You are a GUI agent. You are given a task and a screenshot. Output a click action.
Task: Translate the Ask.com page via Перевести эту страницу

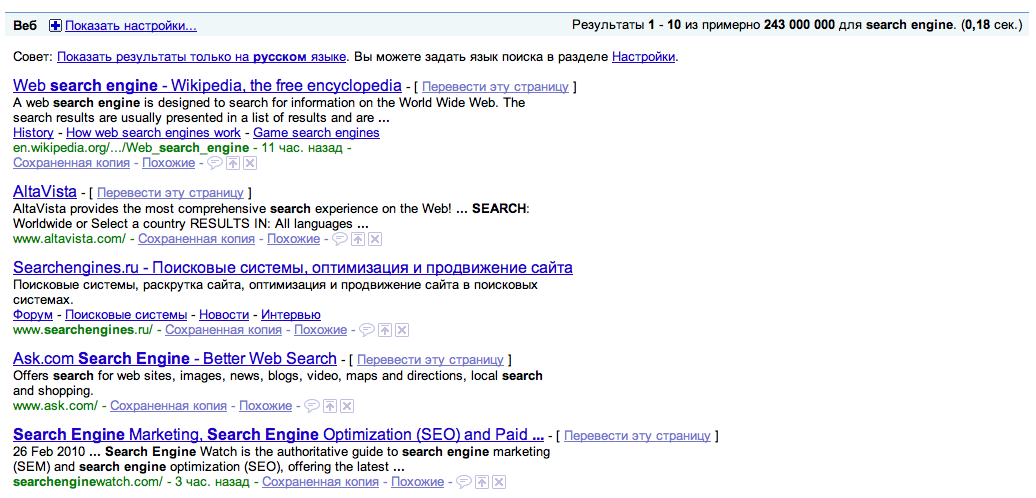point(430,360)
